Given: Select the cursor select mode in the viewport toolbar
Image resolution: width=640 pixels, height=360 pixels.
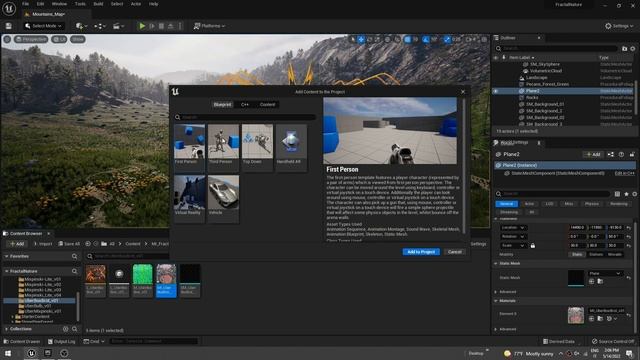Looking at the screenshot, I should [353, 39].
